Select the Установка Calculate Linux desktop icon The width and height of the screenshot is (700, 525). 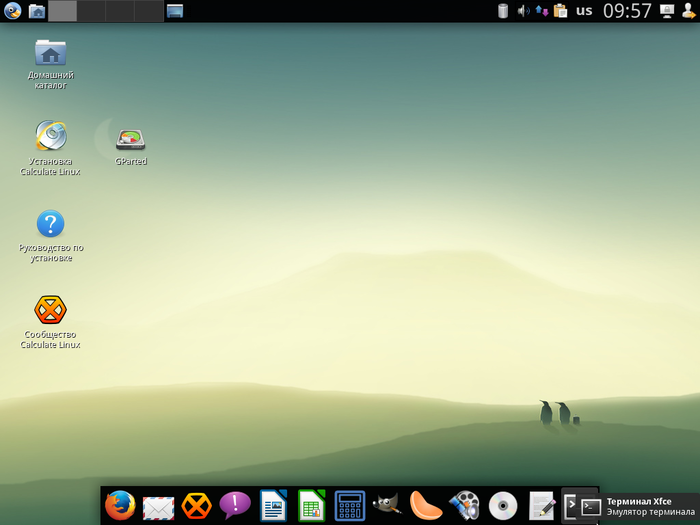click(x=50, y=148)
